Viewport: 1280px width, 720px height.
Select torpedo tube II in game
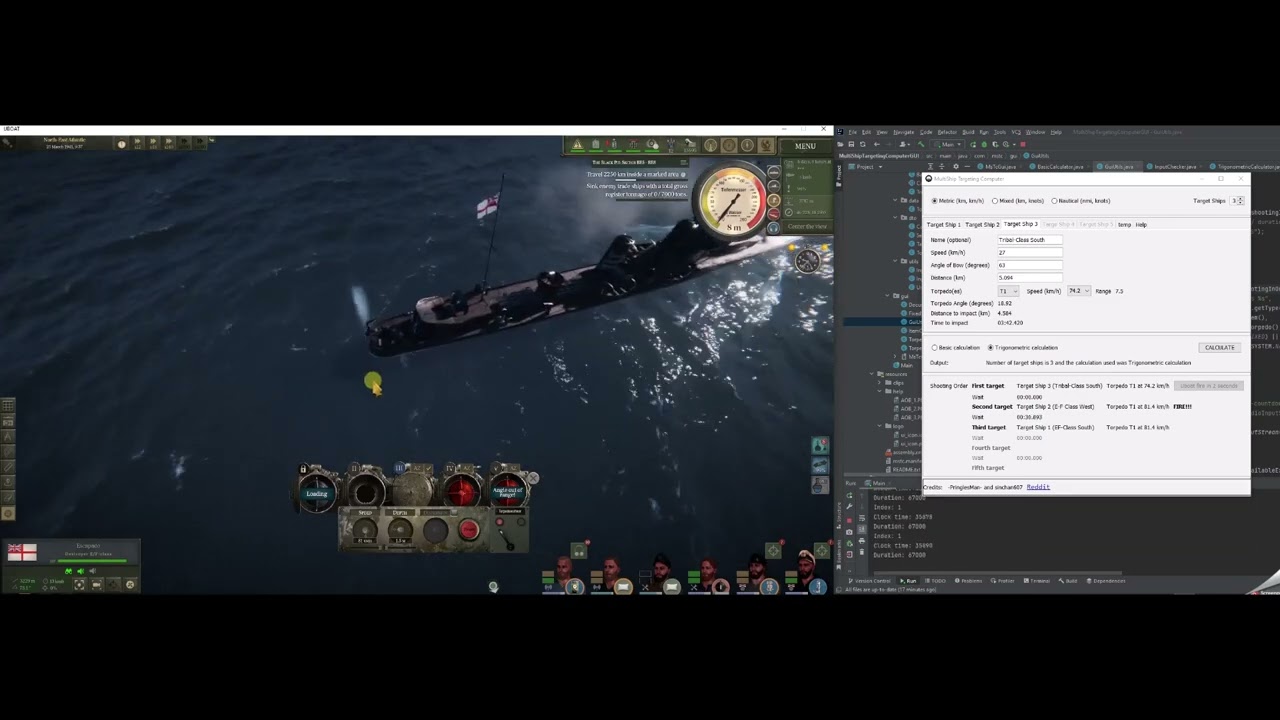tap(366, 493)
